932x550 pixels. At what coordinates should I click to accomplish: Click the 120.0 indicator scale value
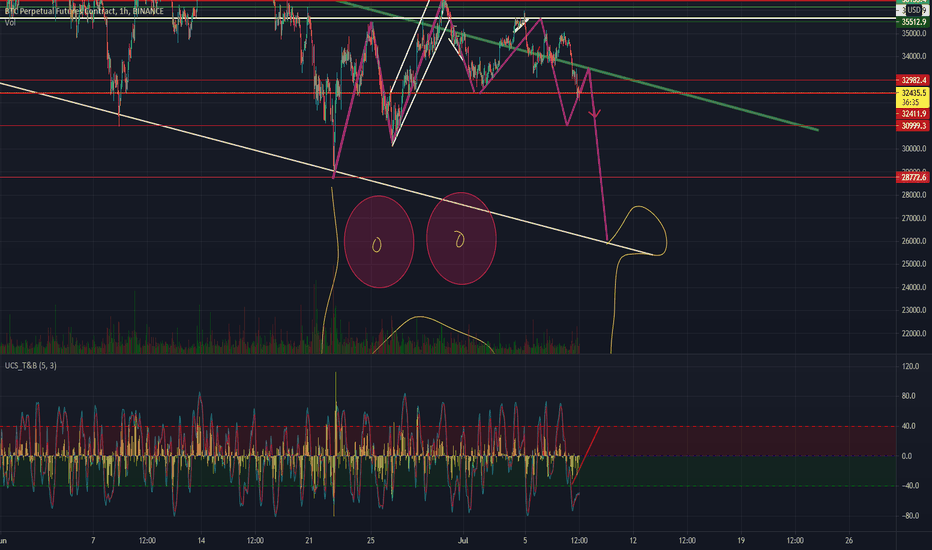click(909, 366)
